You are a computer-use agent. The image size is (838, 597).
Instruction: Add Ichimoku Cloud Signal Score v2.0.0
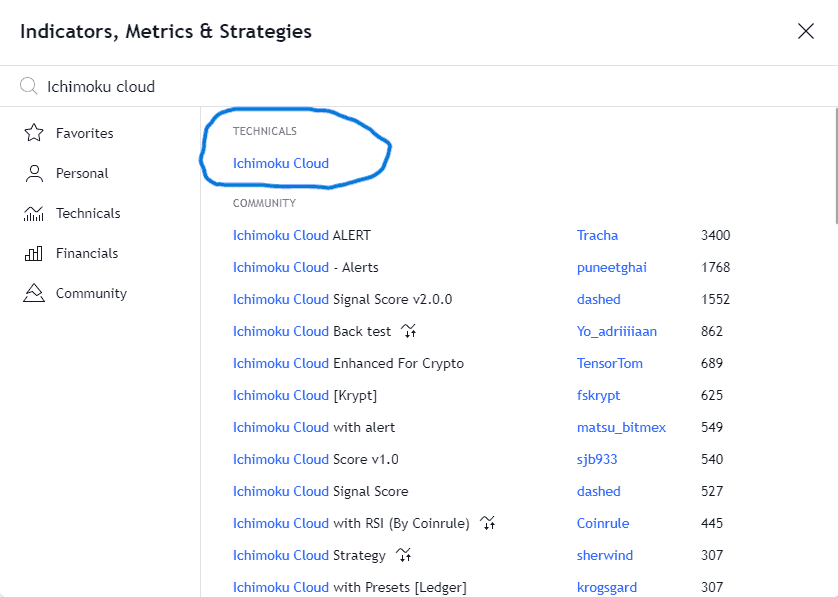coord(343,299)
